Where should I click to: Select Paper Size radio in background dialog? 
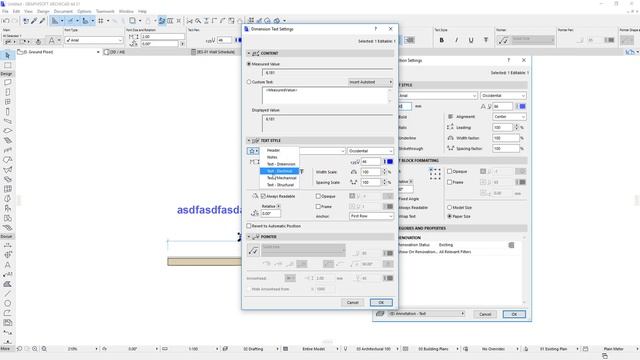(x=449, y=216)
